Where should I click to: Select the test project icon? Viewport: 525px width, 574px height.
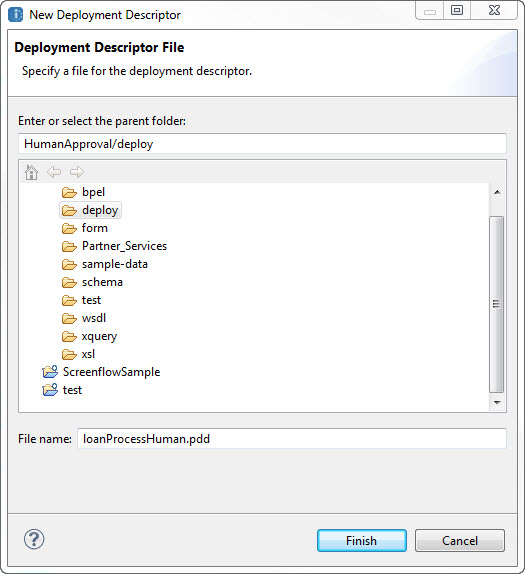pyautogui.click(x=50, y=390)
